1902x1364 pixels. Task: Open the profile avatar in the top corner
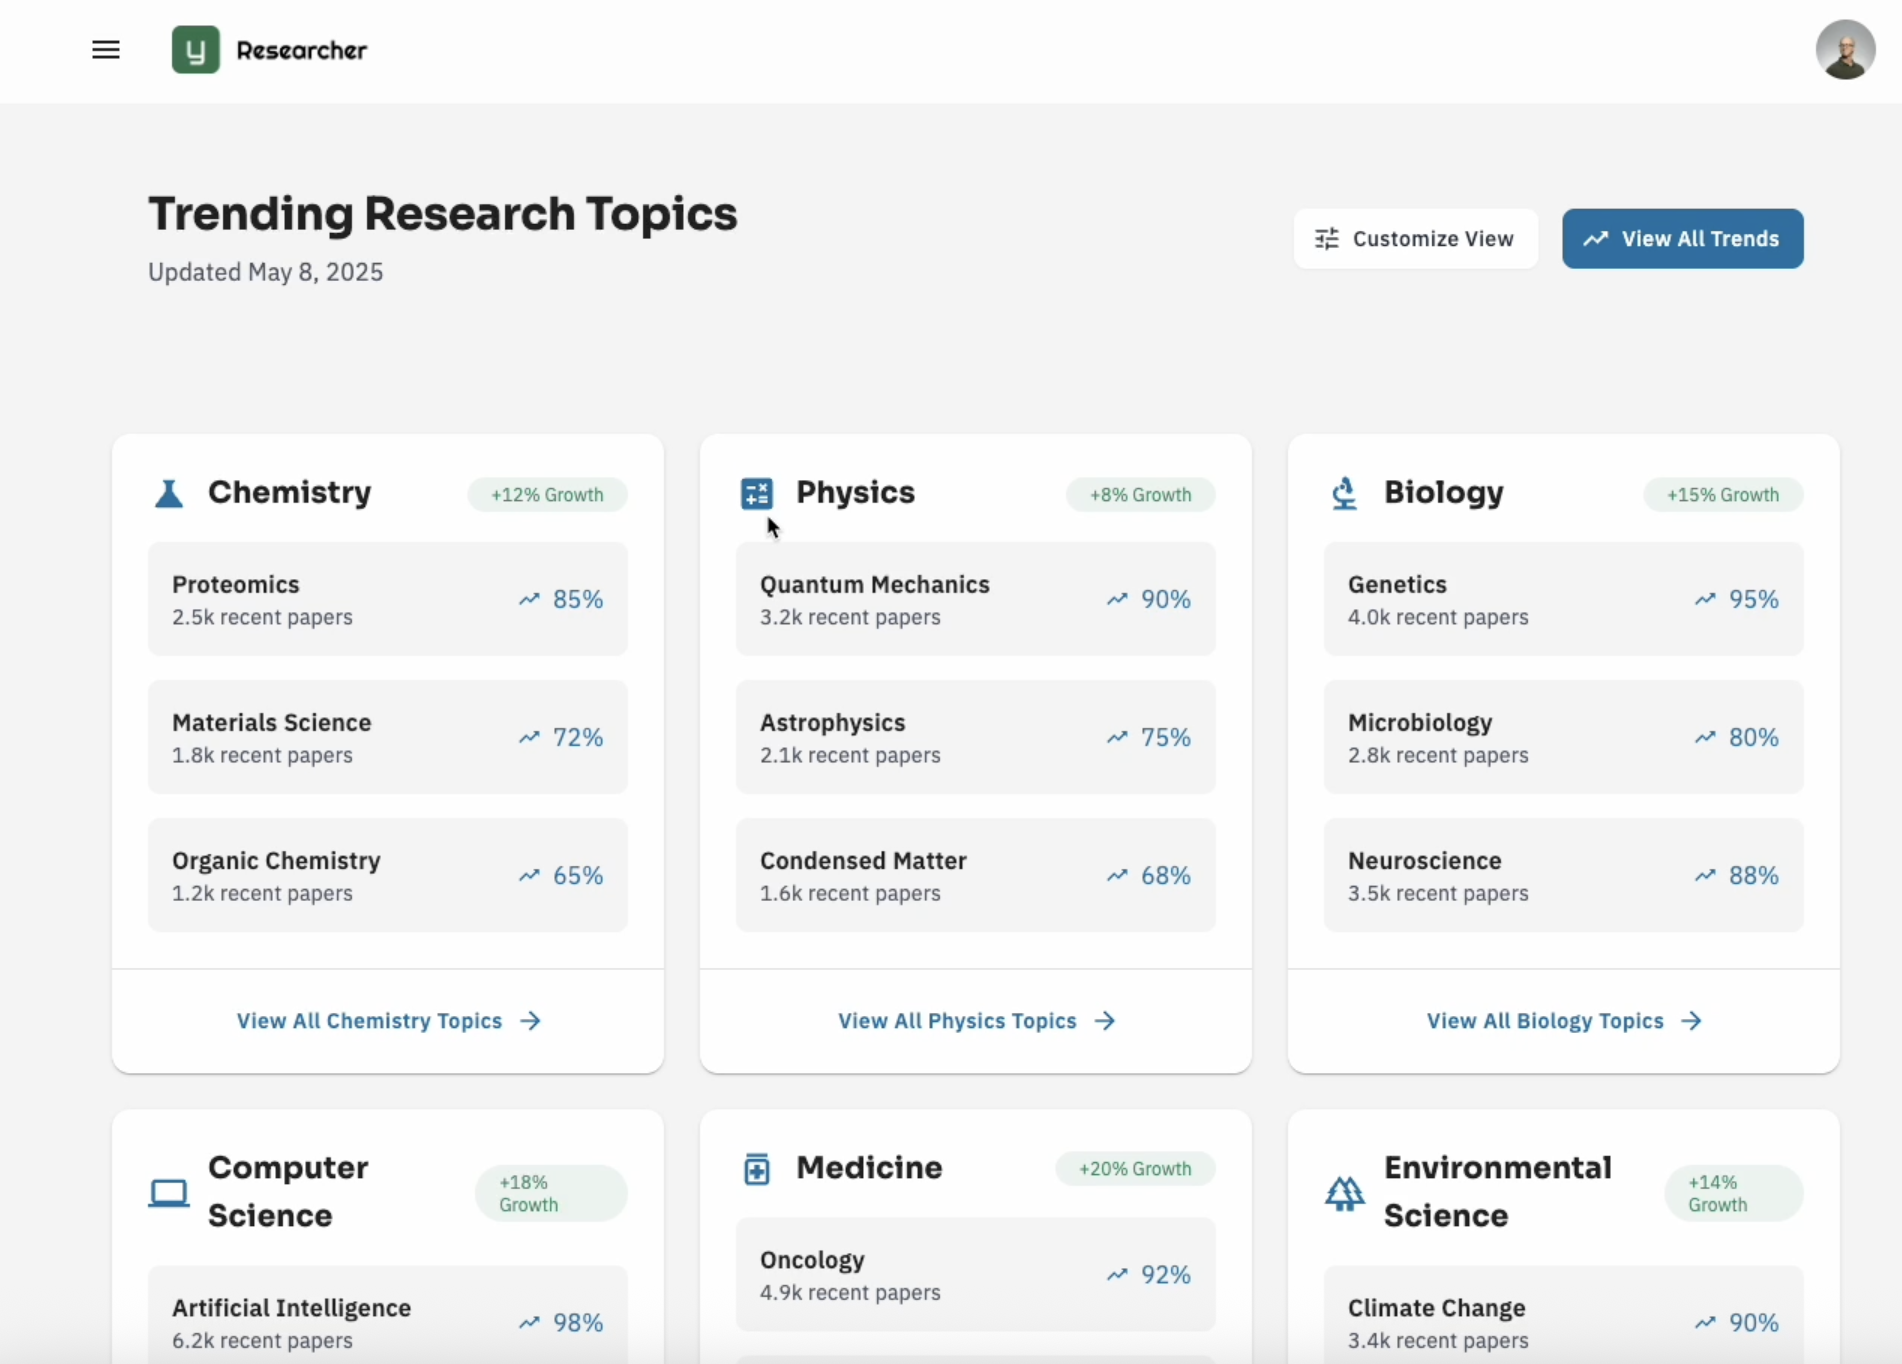(x=1844, y=49)
